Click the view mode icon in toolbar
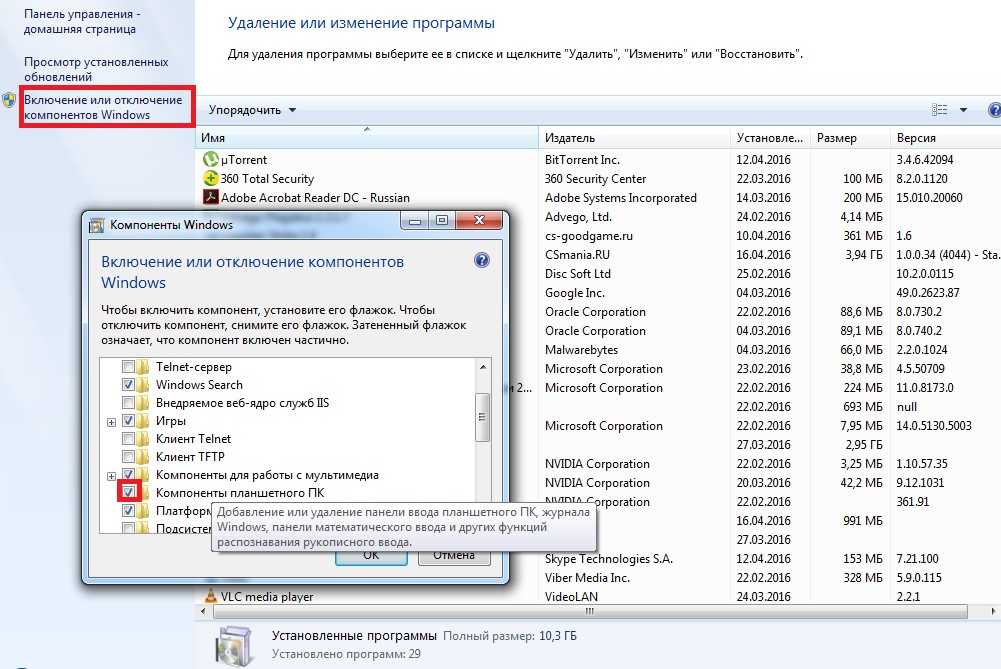The width and height of the screenshot is (1001, 669). point(939,110)
